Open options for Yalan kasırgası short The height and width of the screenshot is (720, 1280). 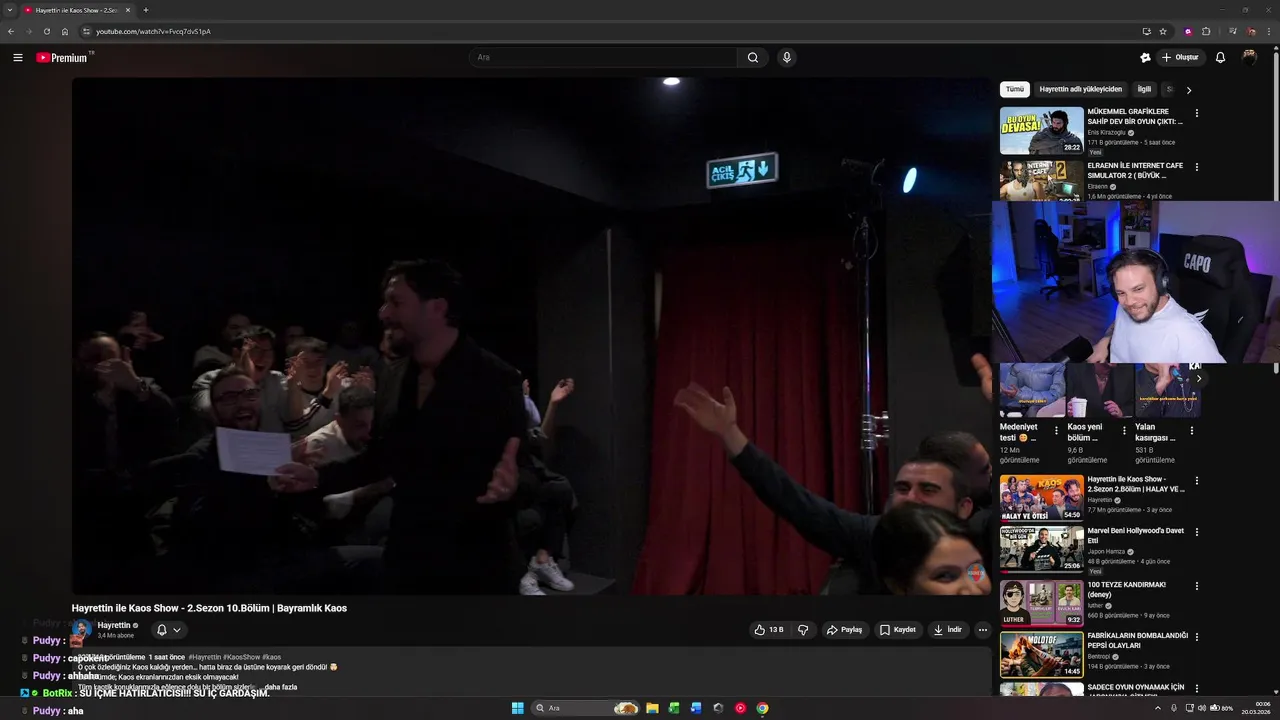[x=1191, y=431]
